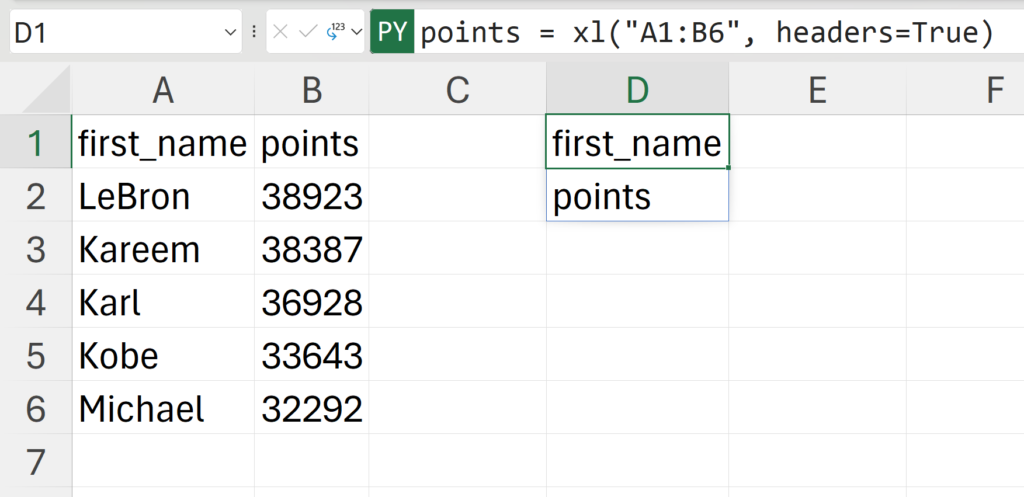1024x497 pixels.
Task: Click the enter checkmark icon in formula bar
Action: [307, 32]
